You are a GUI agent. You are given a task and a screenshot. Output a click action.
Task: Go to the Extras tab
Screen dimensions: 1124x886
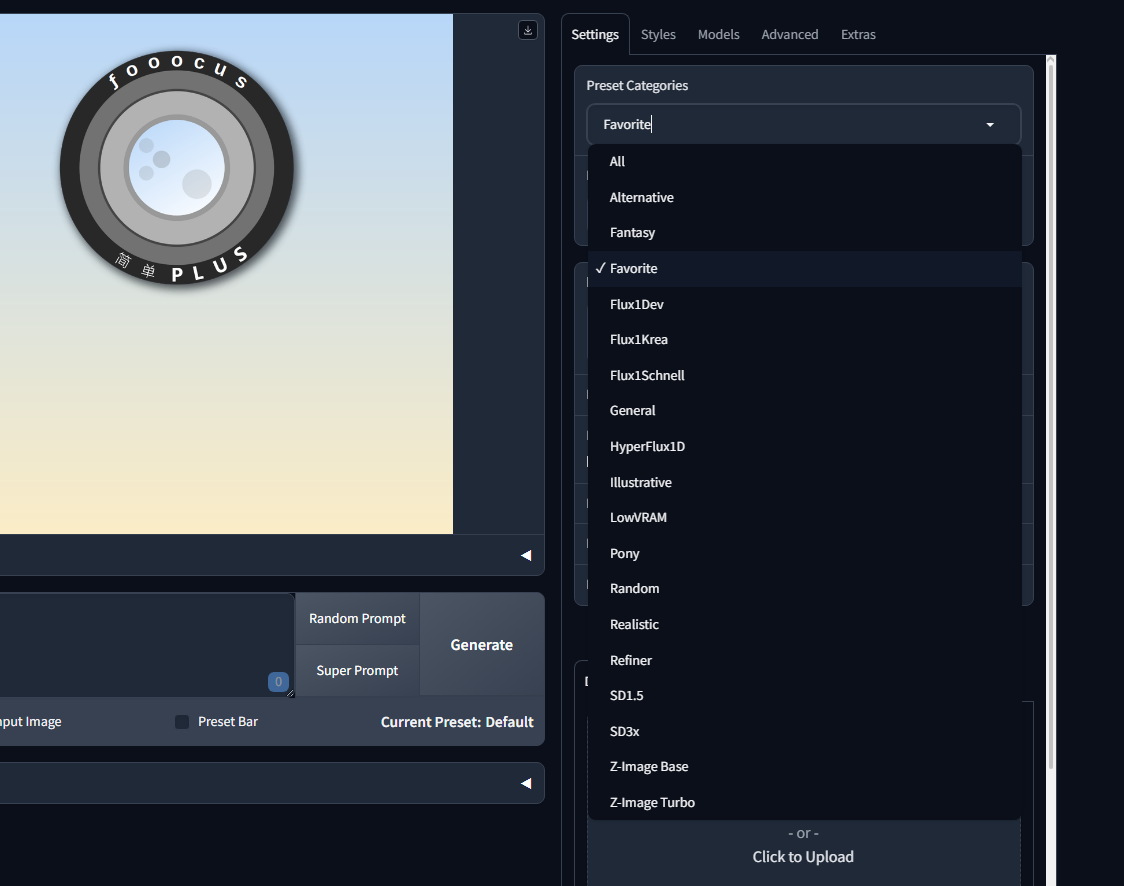pyautogui.click(x=858, y=34)
